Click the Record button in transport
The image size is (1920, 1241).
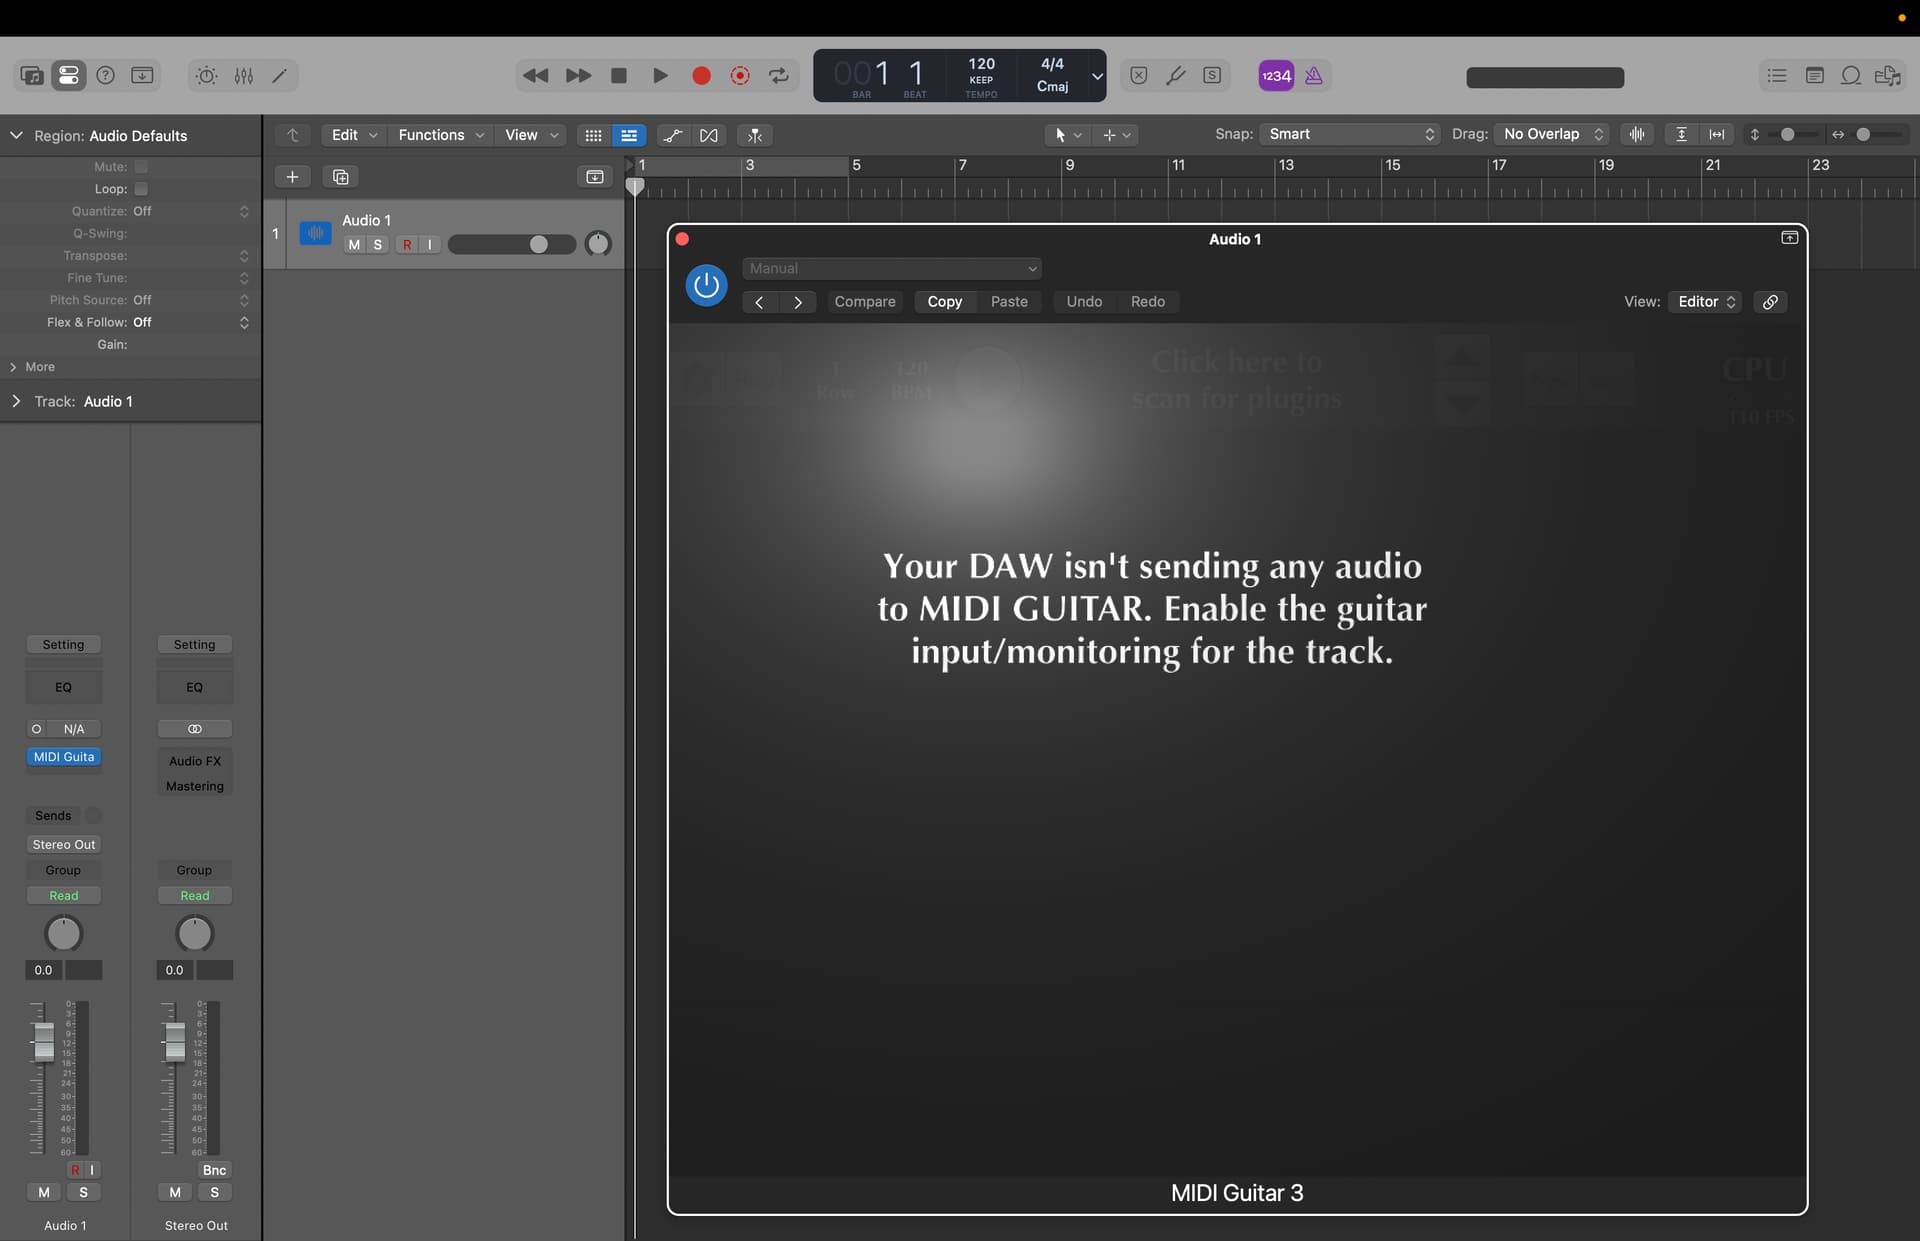[701, 76]
